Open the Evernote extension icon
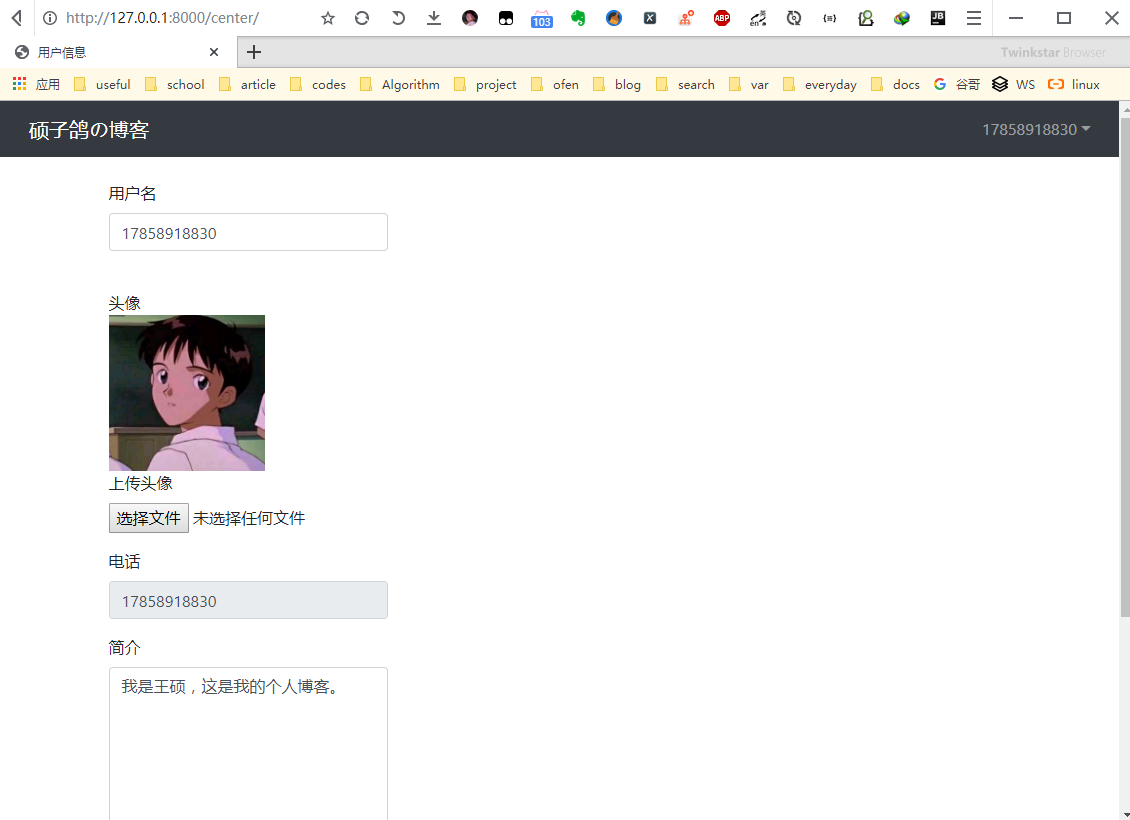The height and width of the screenshot is (820, 1130). pos(578,18)
